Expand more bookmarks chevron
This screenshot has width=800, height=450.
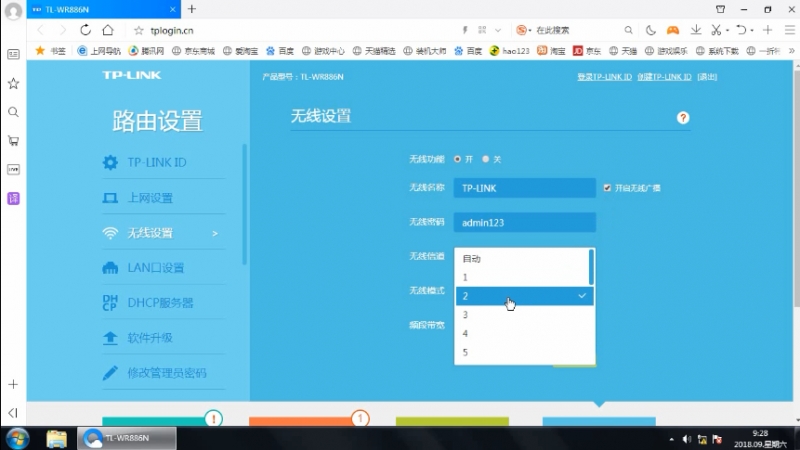791,51
